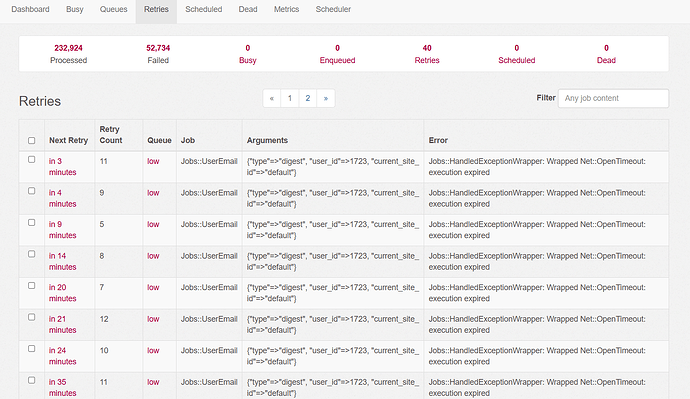Click 'low' queue link in 9-minutes row
This screenshot has width=690, height=399.
click(x=153, y=224)
